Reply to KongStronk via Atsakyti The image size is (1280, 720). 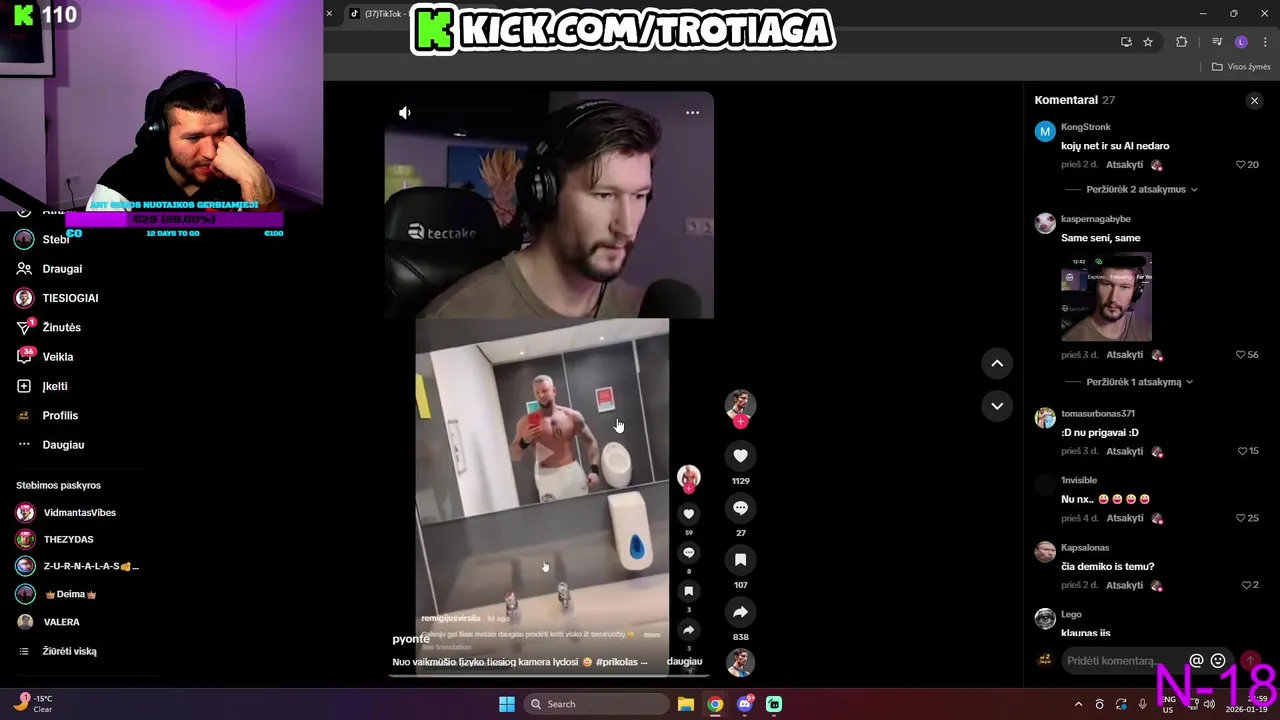[x=1124, y=165]
